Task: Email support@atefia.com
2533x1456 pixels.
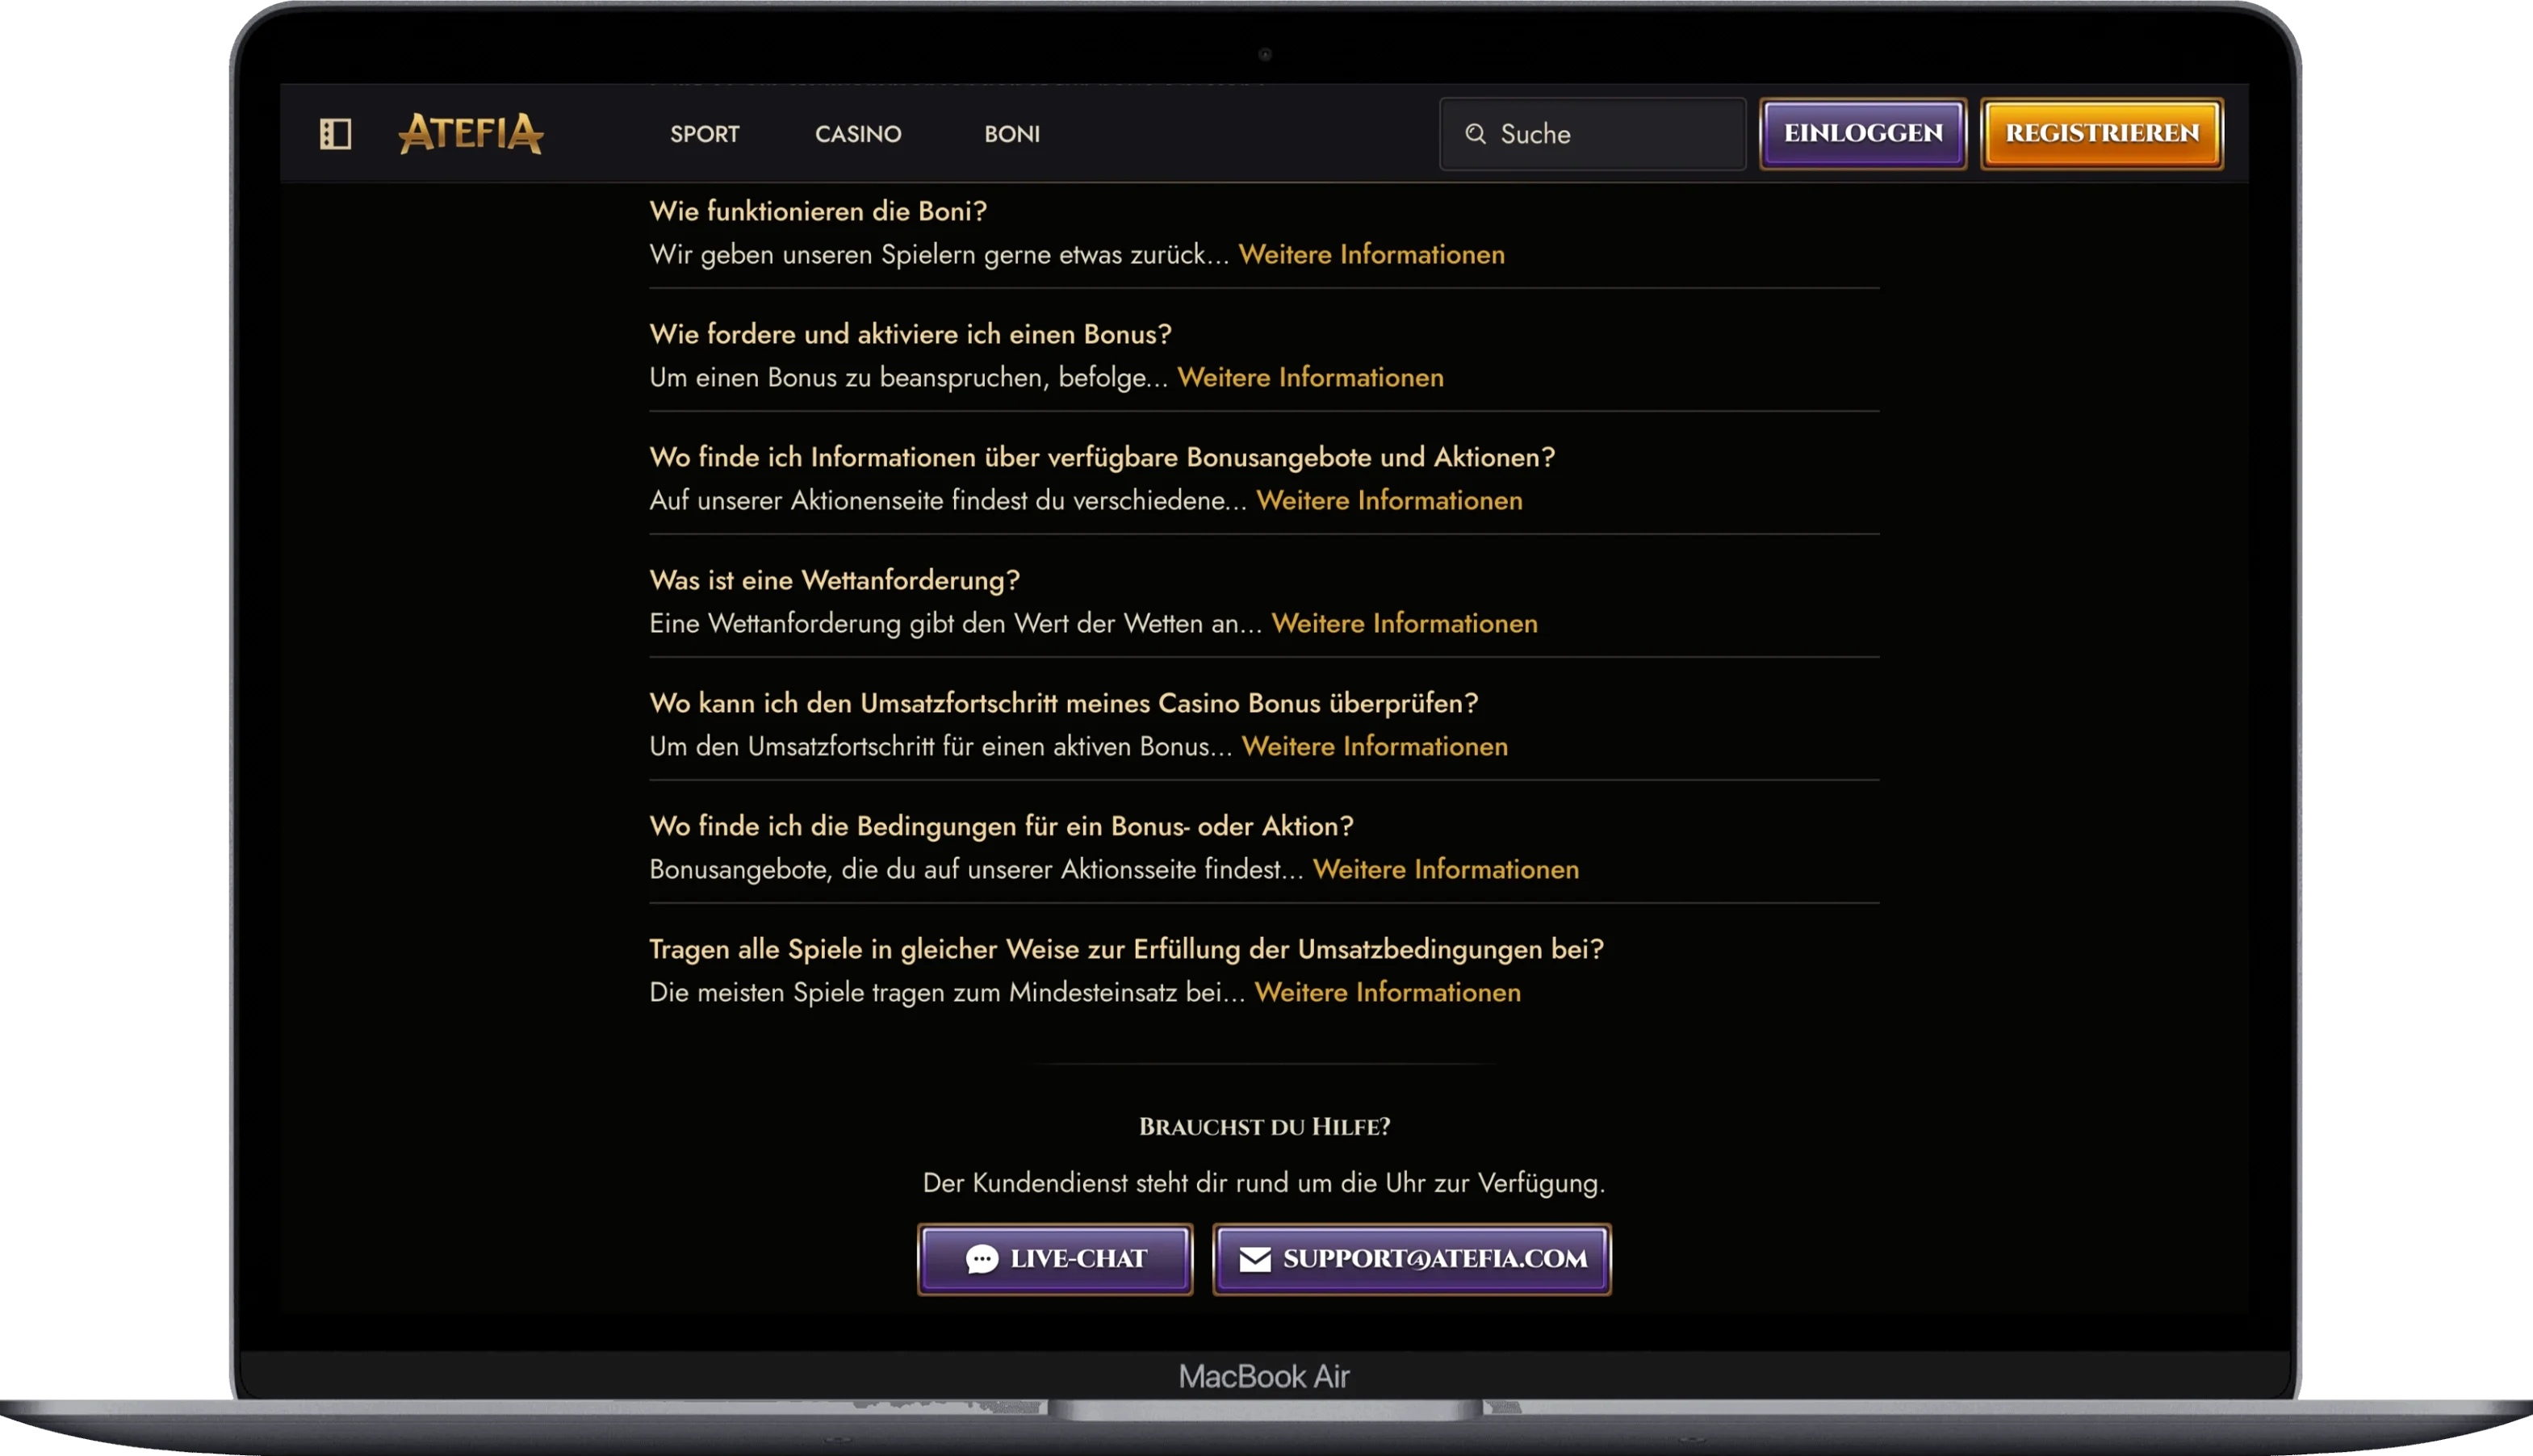Action: pyautogui.click(x=1412, y=1259)
